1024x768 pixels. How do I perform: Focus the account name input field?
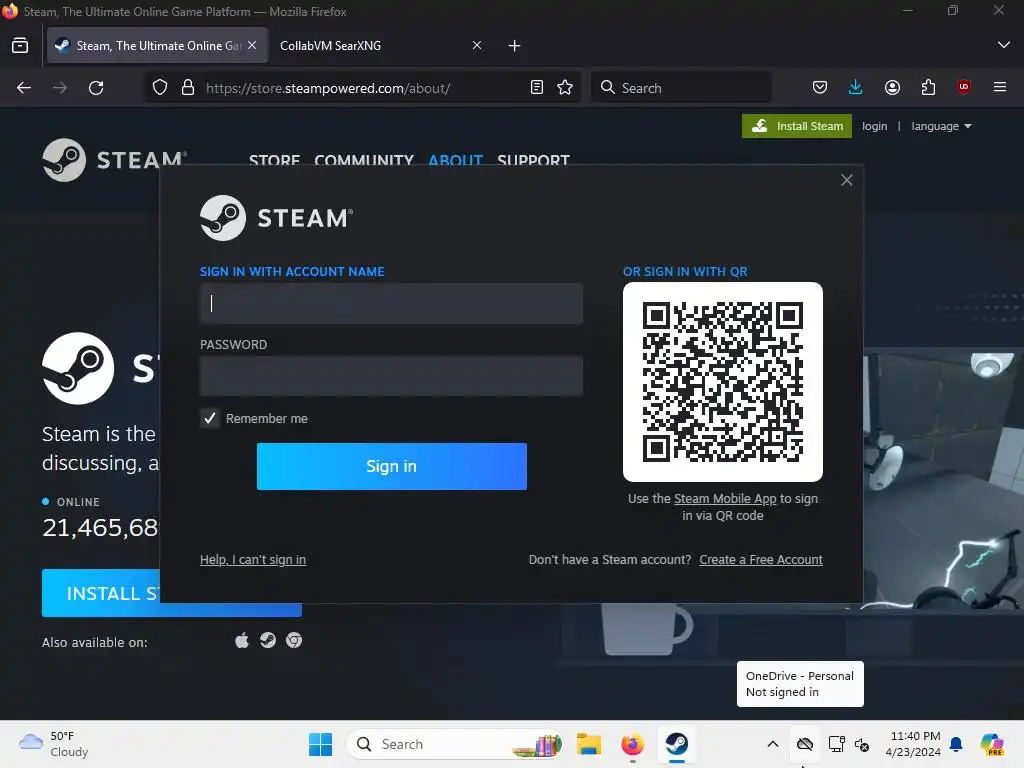click(391, 304)
